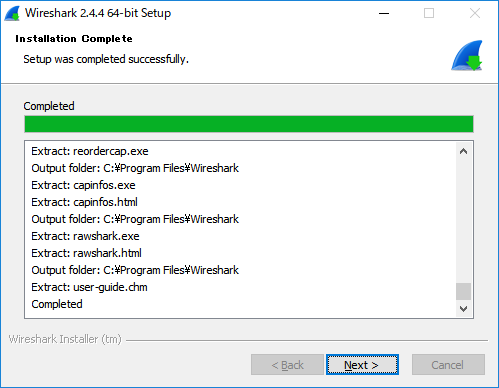Select the 'Extract: reordercap.exe' log line
Image resolution: width=499 pixels, height=388 pixels.
(90, 151)
